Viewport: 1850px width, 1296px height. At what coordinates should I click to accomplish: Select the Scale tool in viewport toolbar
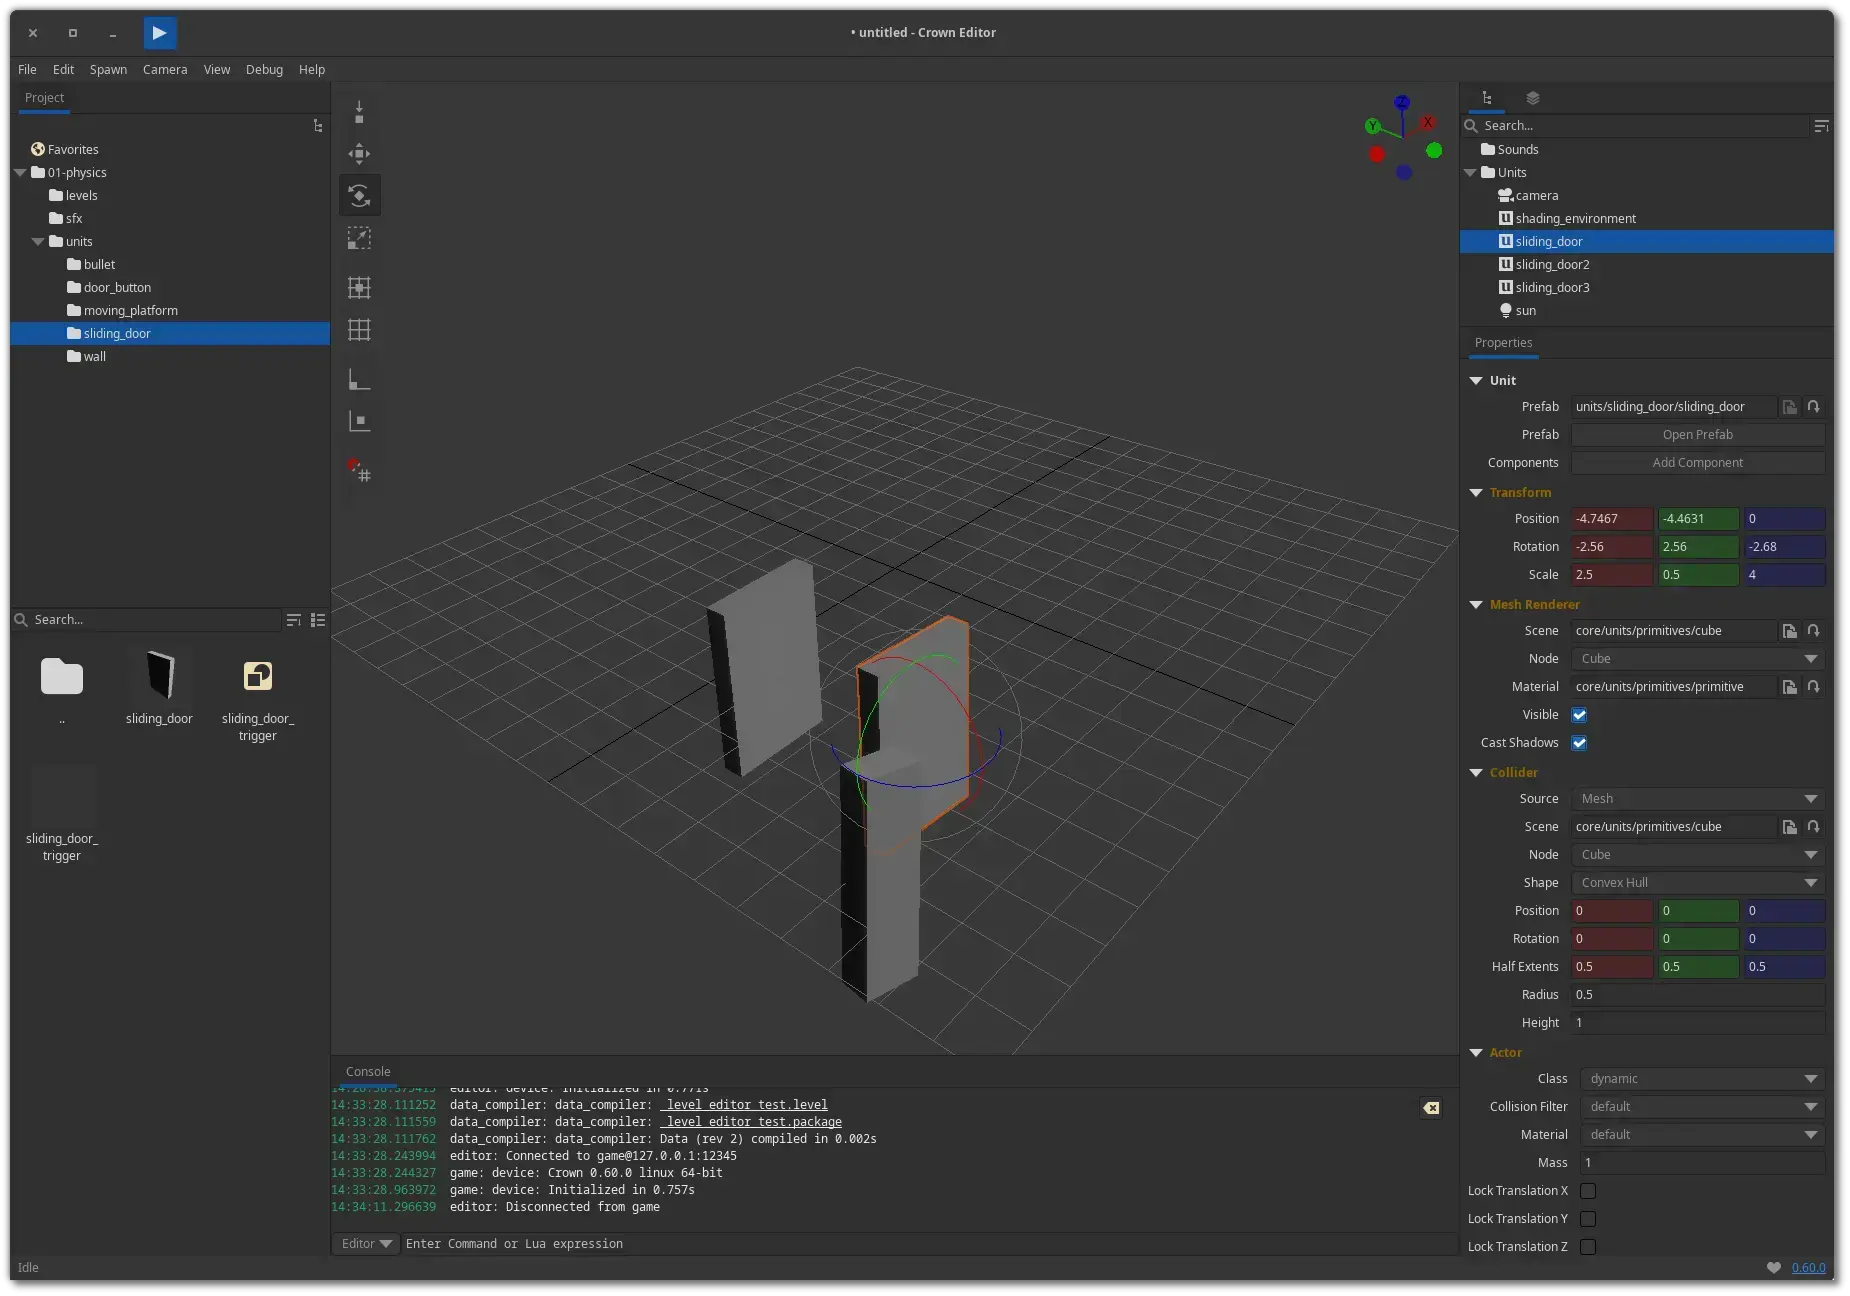click(359, 238)
